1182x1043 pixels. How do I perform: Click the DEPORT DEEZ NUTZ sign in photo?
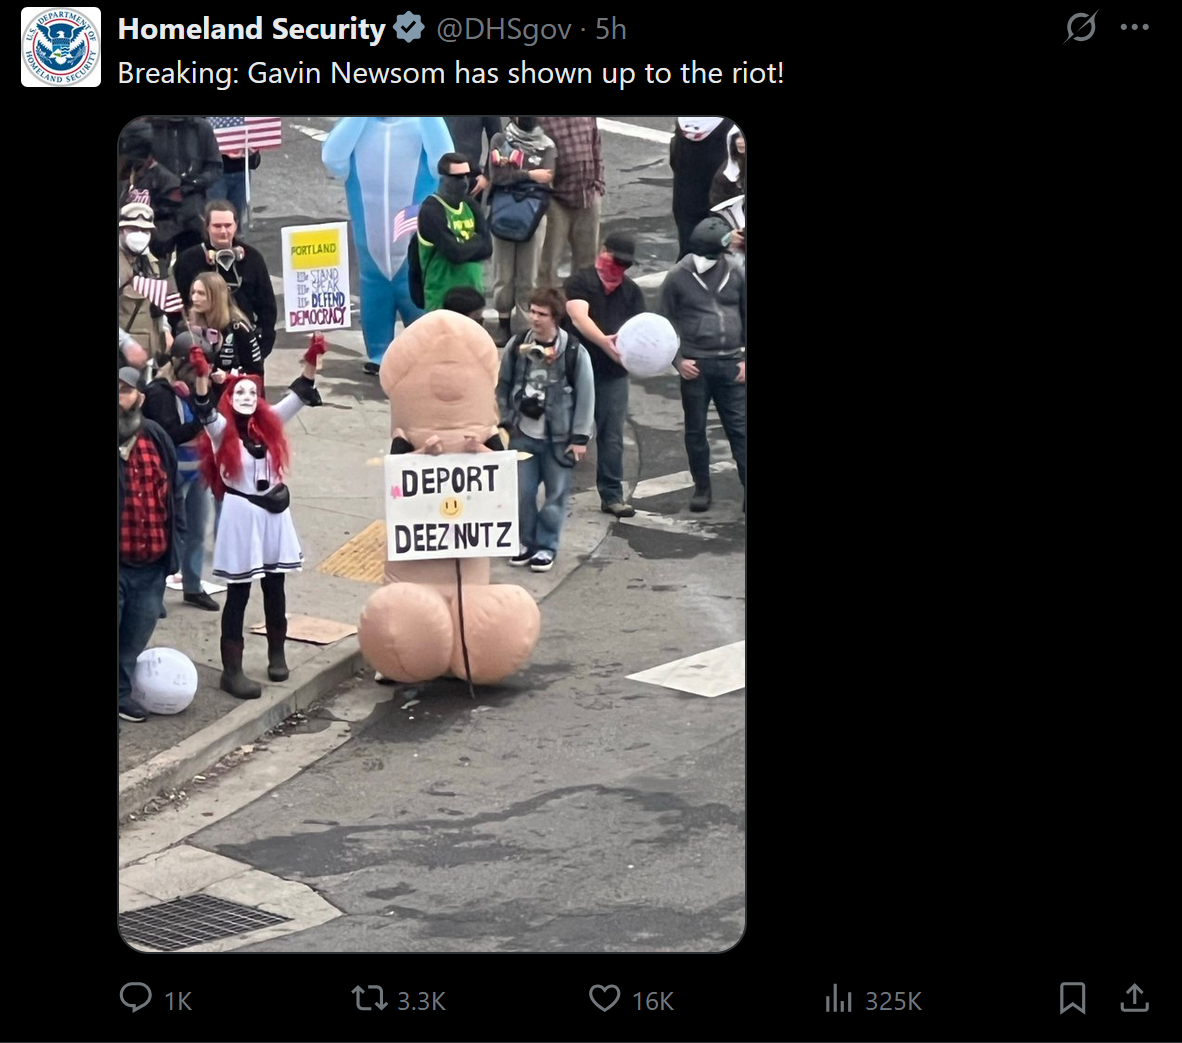pyautogui.click(x=452, y=506)
